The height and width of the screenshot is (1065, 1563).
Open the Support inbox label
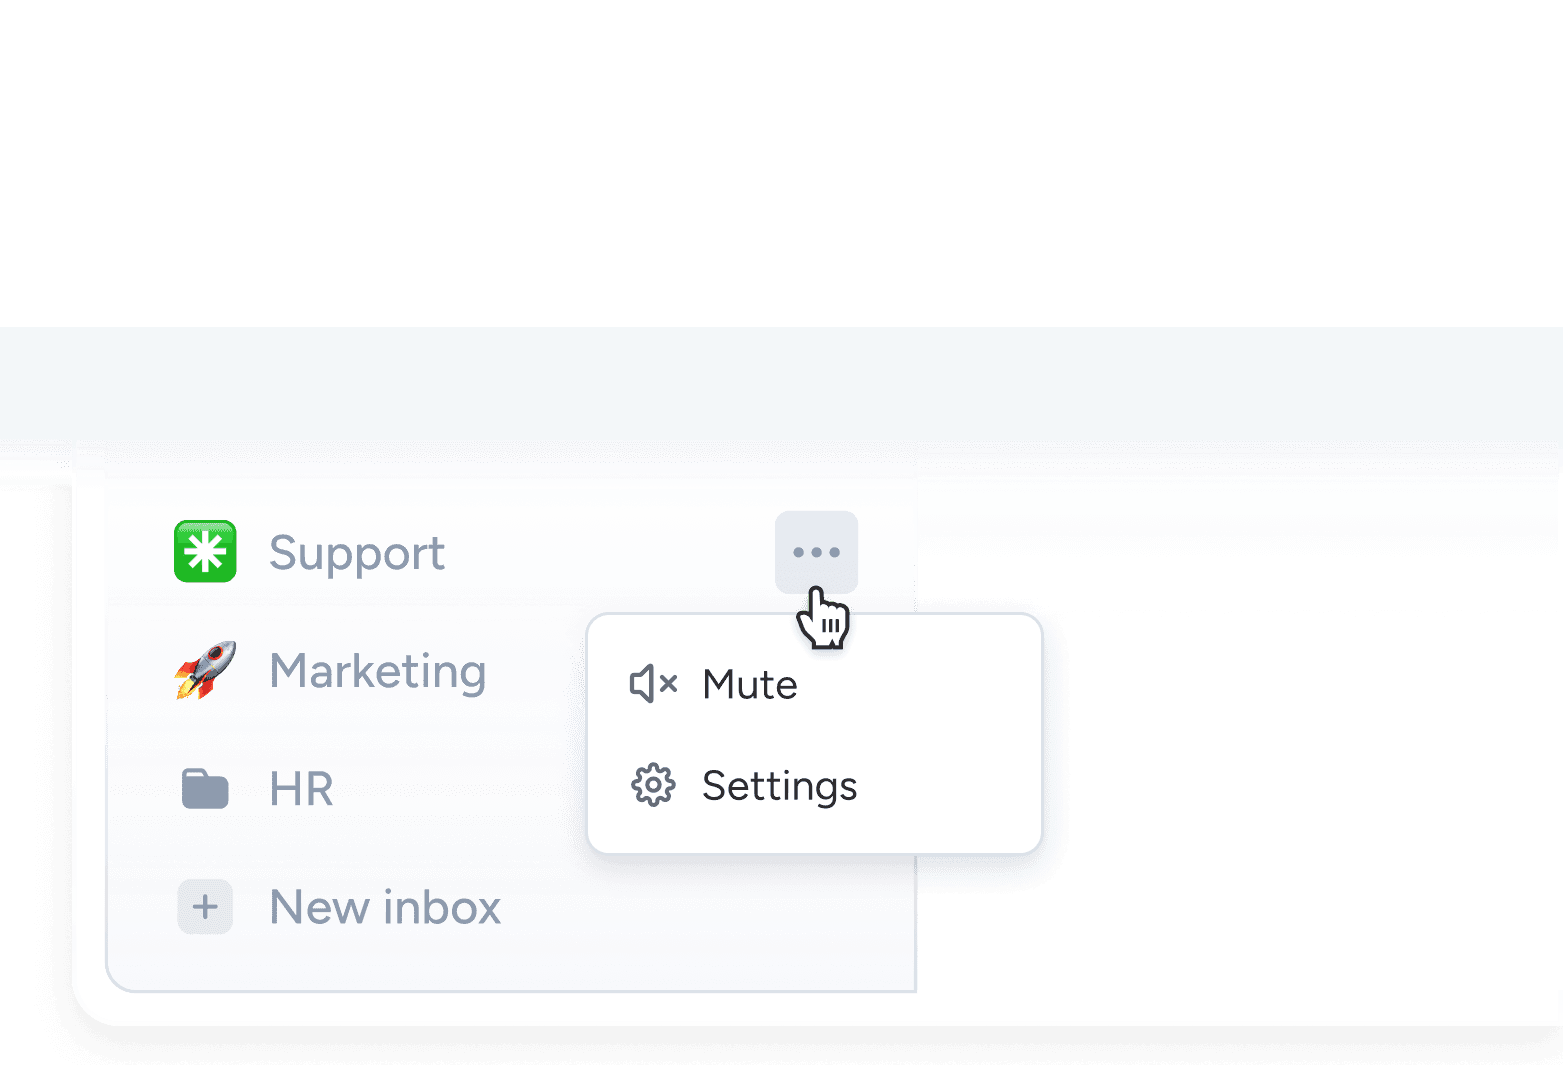tap(357, 553)
